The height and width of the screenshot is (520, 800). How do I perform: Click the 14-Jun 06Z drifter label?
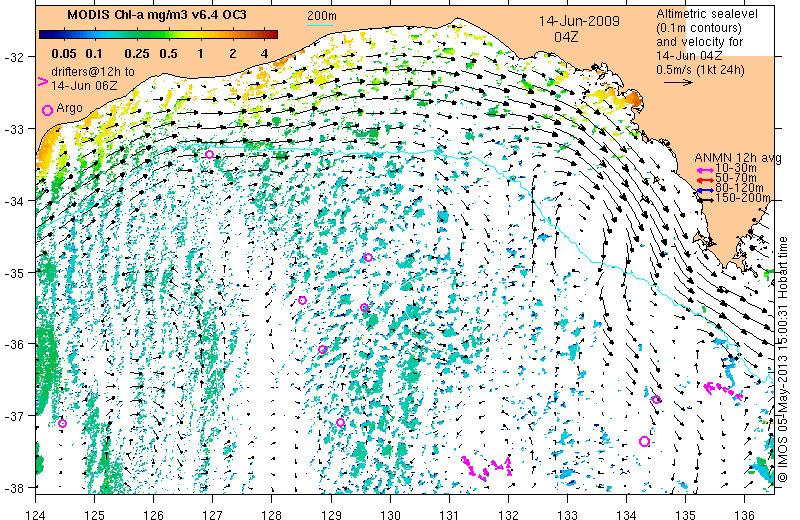(x=84, y=86)
